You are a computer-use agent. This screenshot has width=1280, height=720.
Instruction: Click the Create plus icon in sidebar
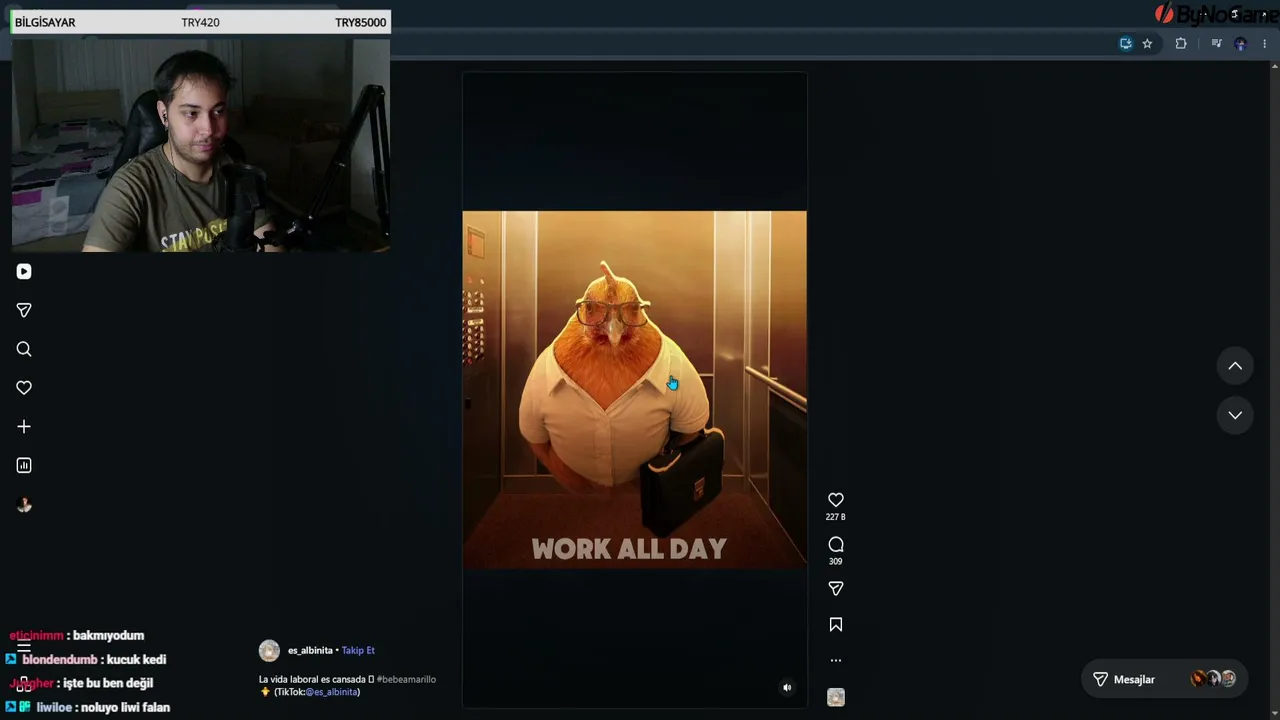tap(24, 427)
